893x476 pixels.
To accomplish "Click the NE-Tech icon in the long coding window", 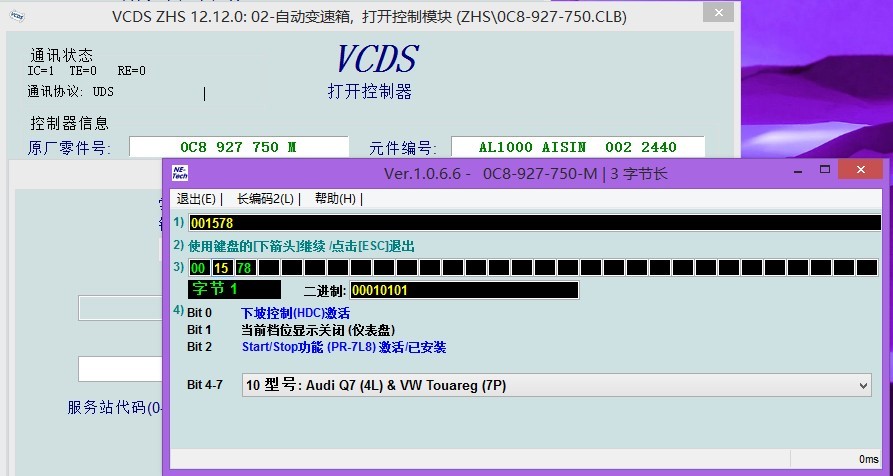I will (179, 173).
